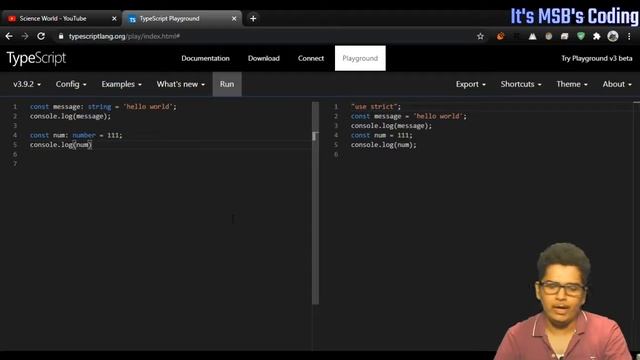This screenshot has width=640, height=360.
Task: Click 'number' type on editor line 4
Action: [x=84, y=135]
